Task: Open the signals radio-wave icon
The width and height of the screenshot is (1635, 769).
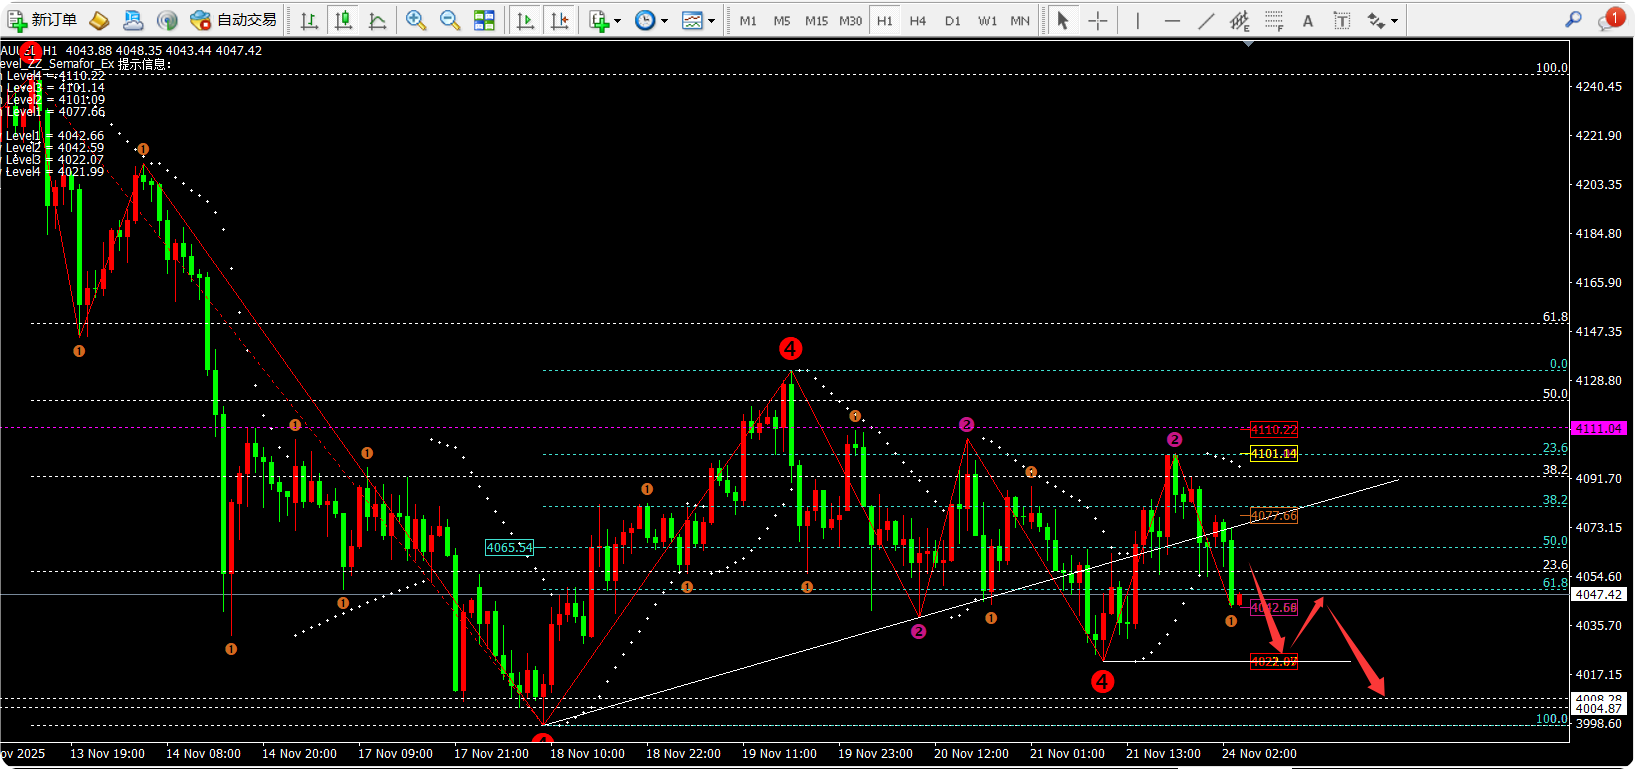Action: 167,20
